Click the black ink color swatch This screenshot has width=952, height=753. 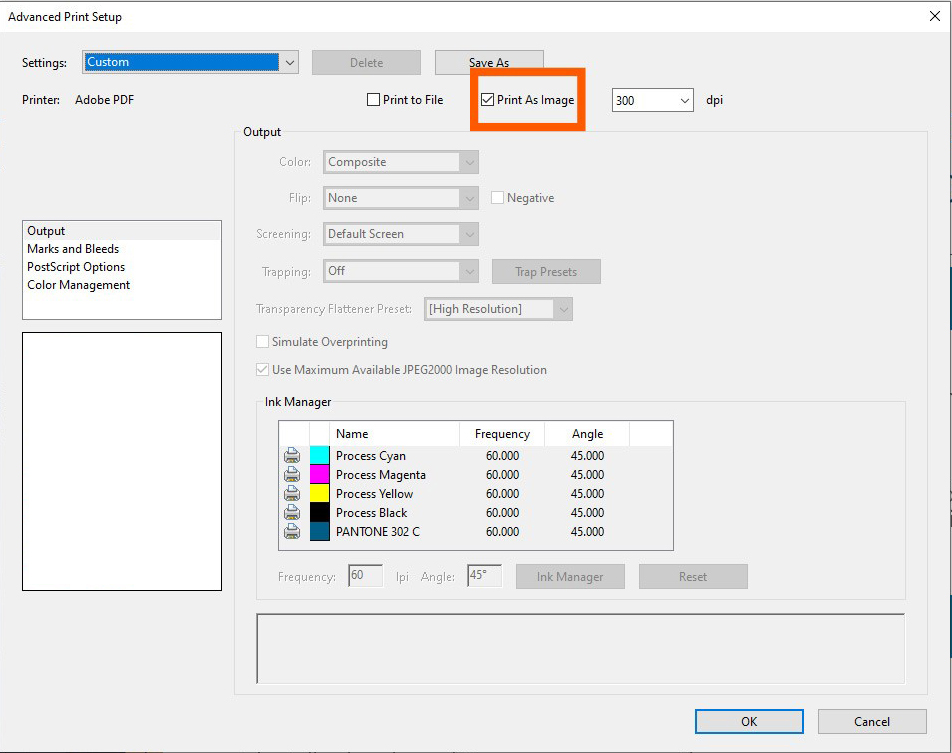coord(319,513)
